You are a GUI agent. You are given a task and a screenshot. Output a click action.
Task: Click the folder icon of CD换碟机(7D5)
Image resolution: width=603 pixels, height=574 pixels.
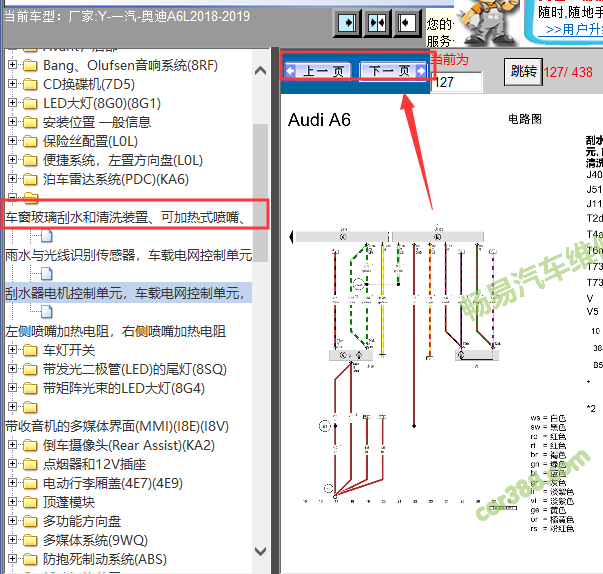(30, 85)
